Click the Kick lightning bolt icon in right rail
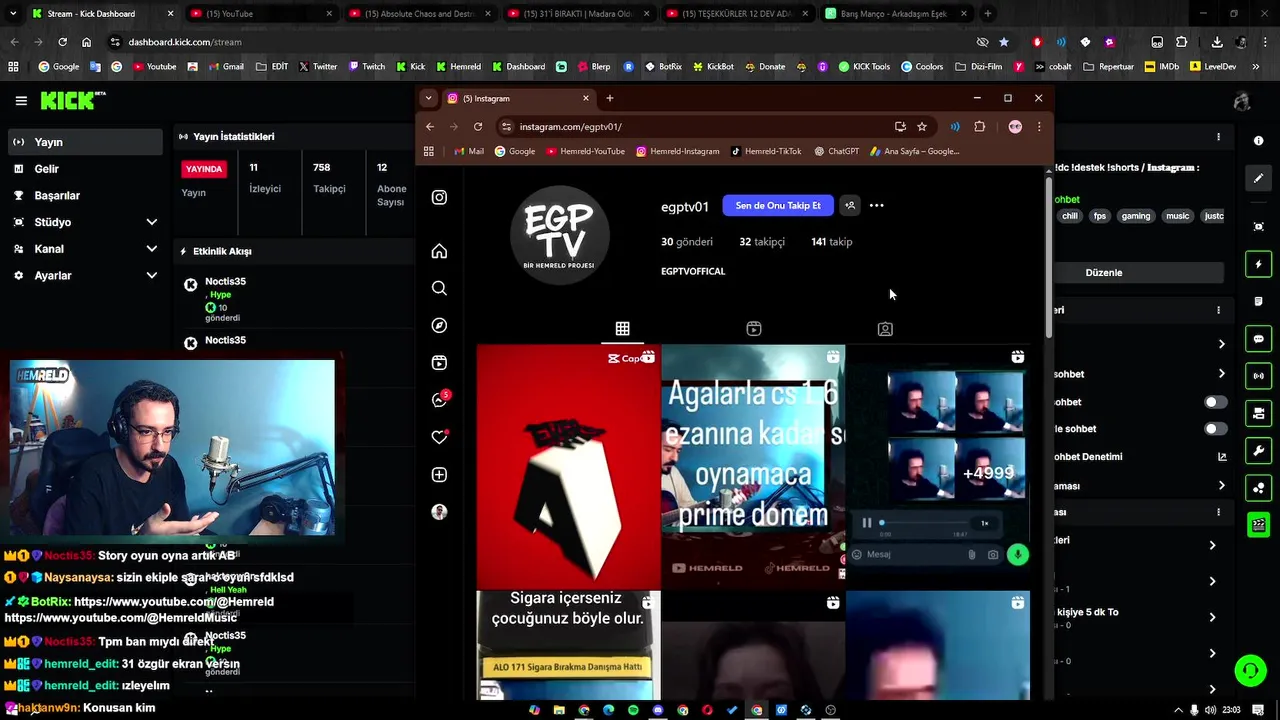Viewport: 1280px width, 720px height. pos(1259,264)
